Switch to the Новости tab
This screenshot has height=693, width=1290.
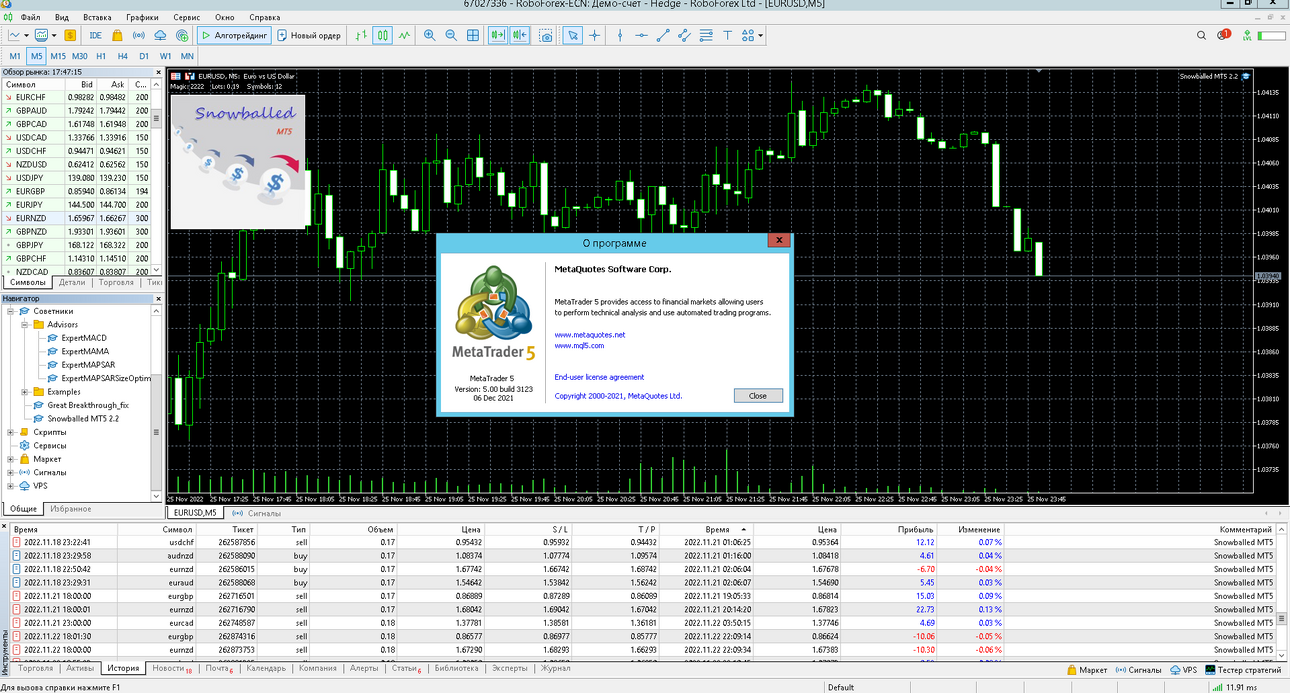[x=168, y=668]
